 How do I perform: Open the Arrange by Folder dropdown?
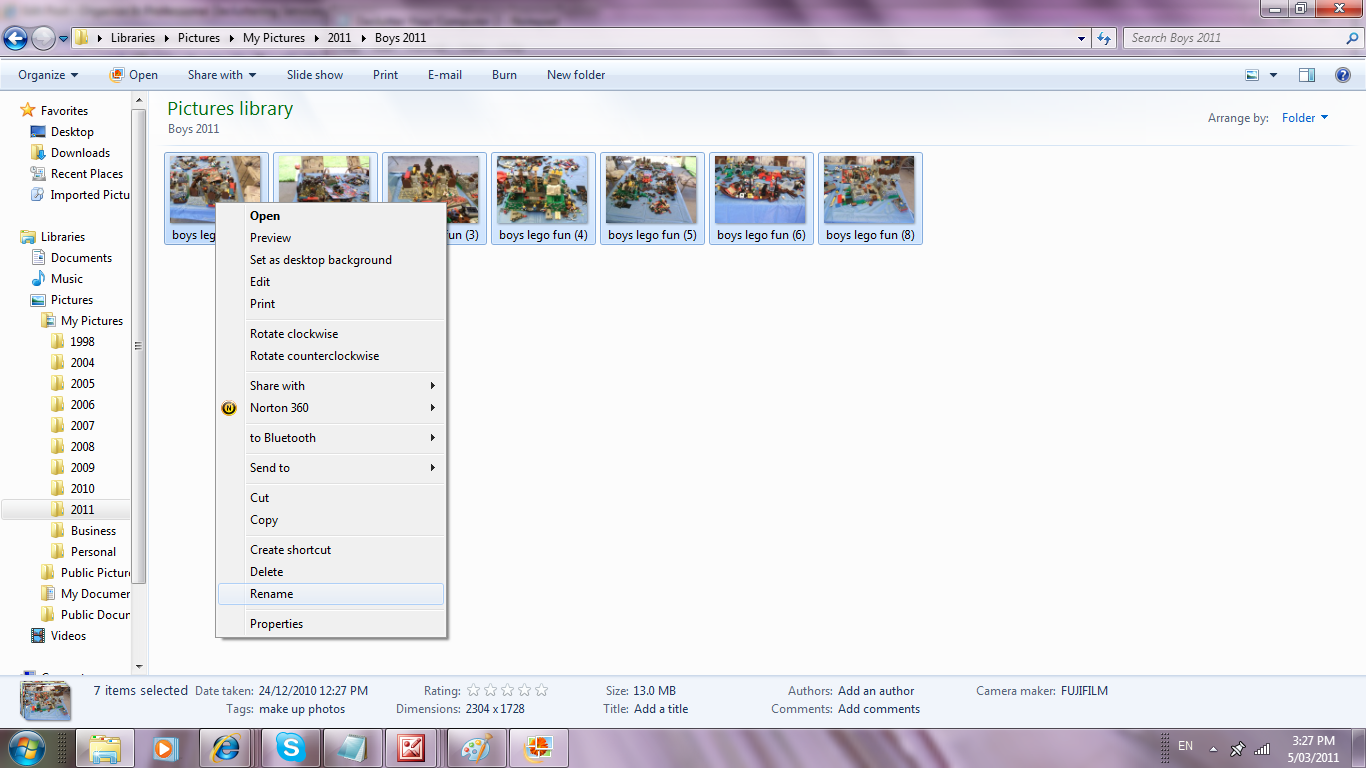coord(1305,118)
